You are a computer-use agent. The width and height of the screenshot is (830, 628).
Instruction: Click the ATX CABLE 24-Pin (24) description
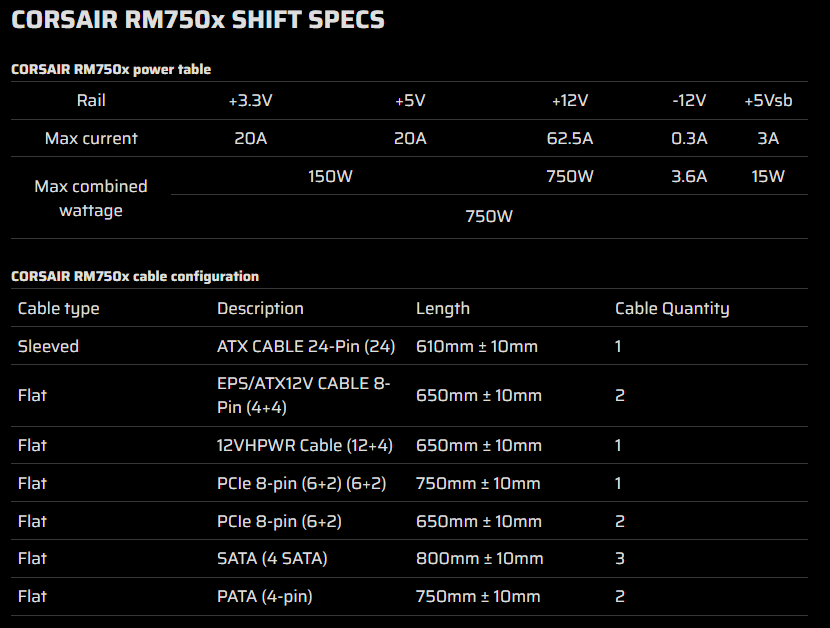pyautogui.click(x=306, y=346)
